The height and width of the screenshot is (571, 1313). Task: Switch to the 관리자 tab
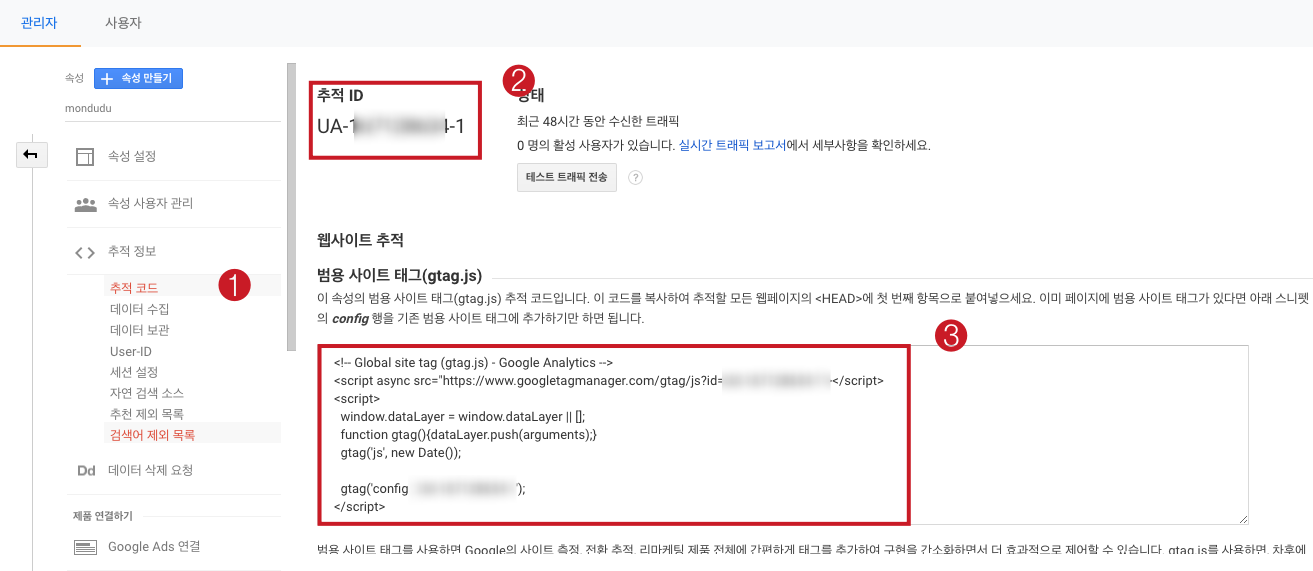click(40, 22)
